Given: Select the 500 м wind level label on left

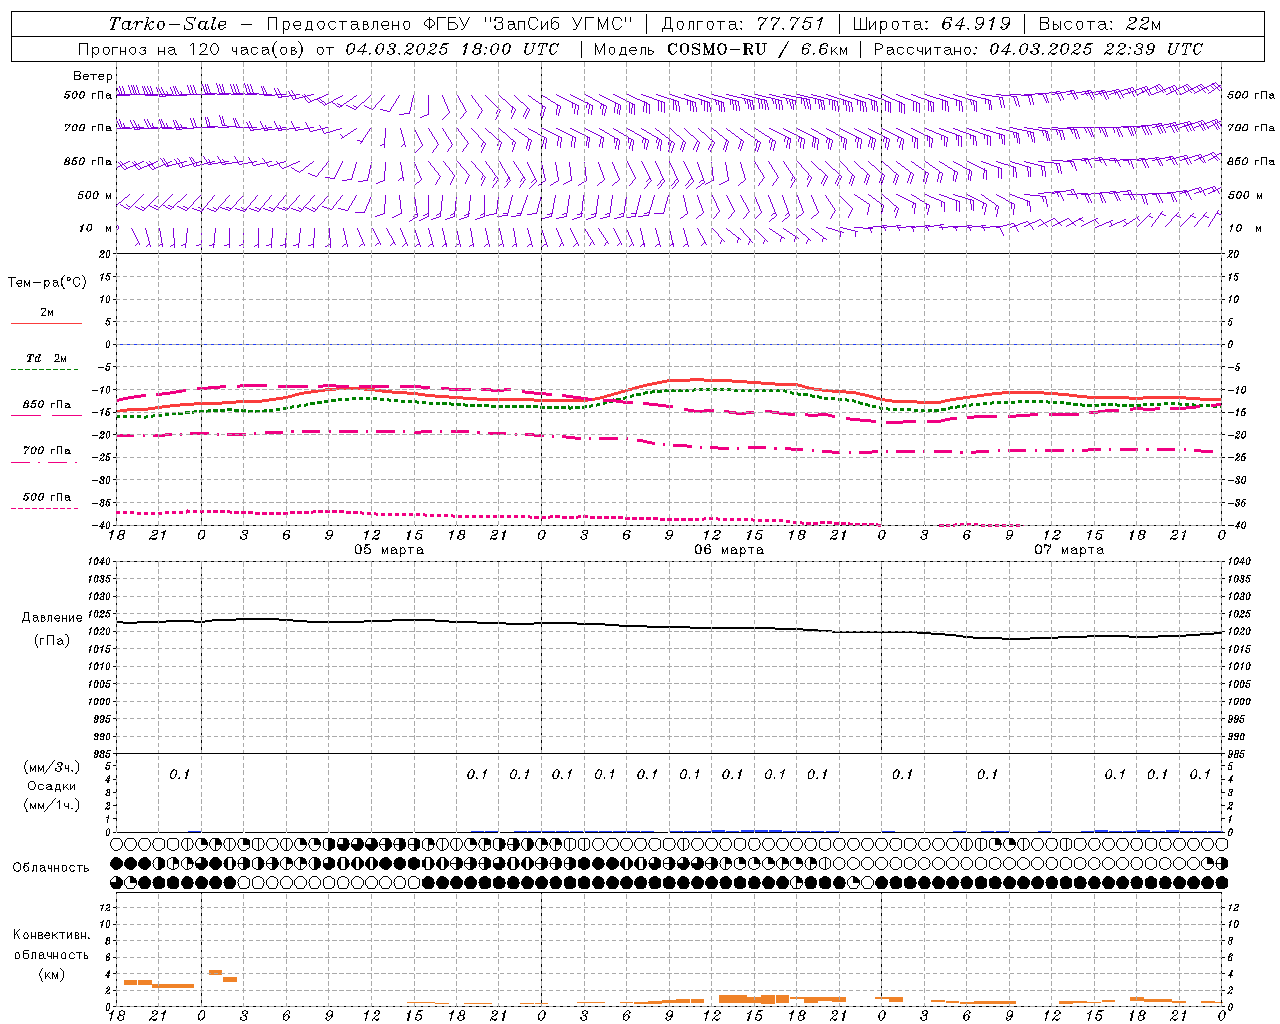Looking at the screenshot, I should coord(95,195).
